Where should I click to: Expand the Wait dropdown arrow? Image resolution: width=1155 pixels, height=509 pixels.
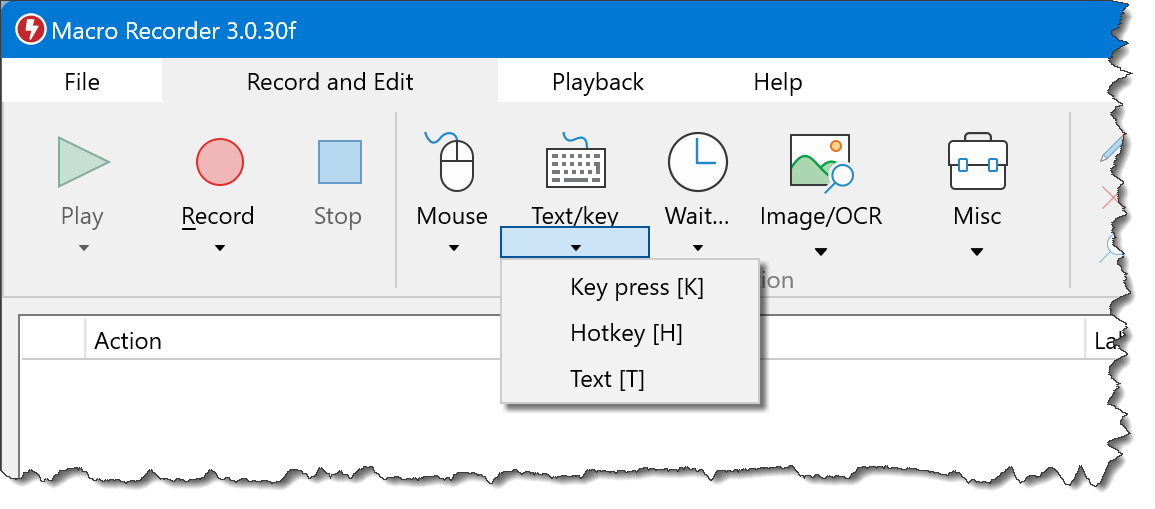point(698,248)
